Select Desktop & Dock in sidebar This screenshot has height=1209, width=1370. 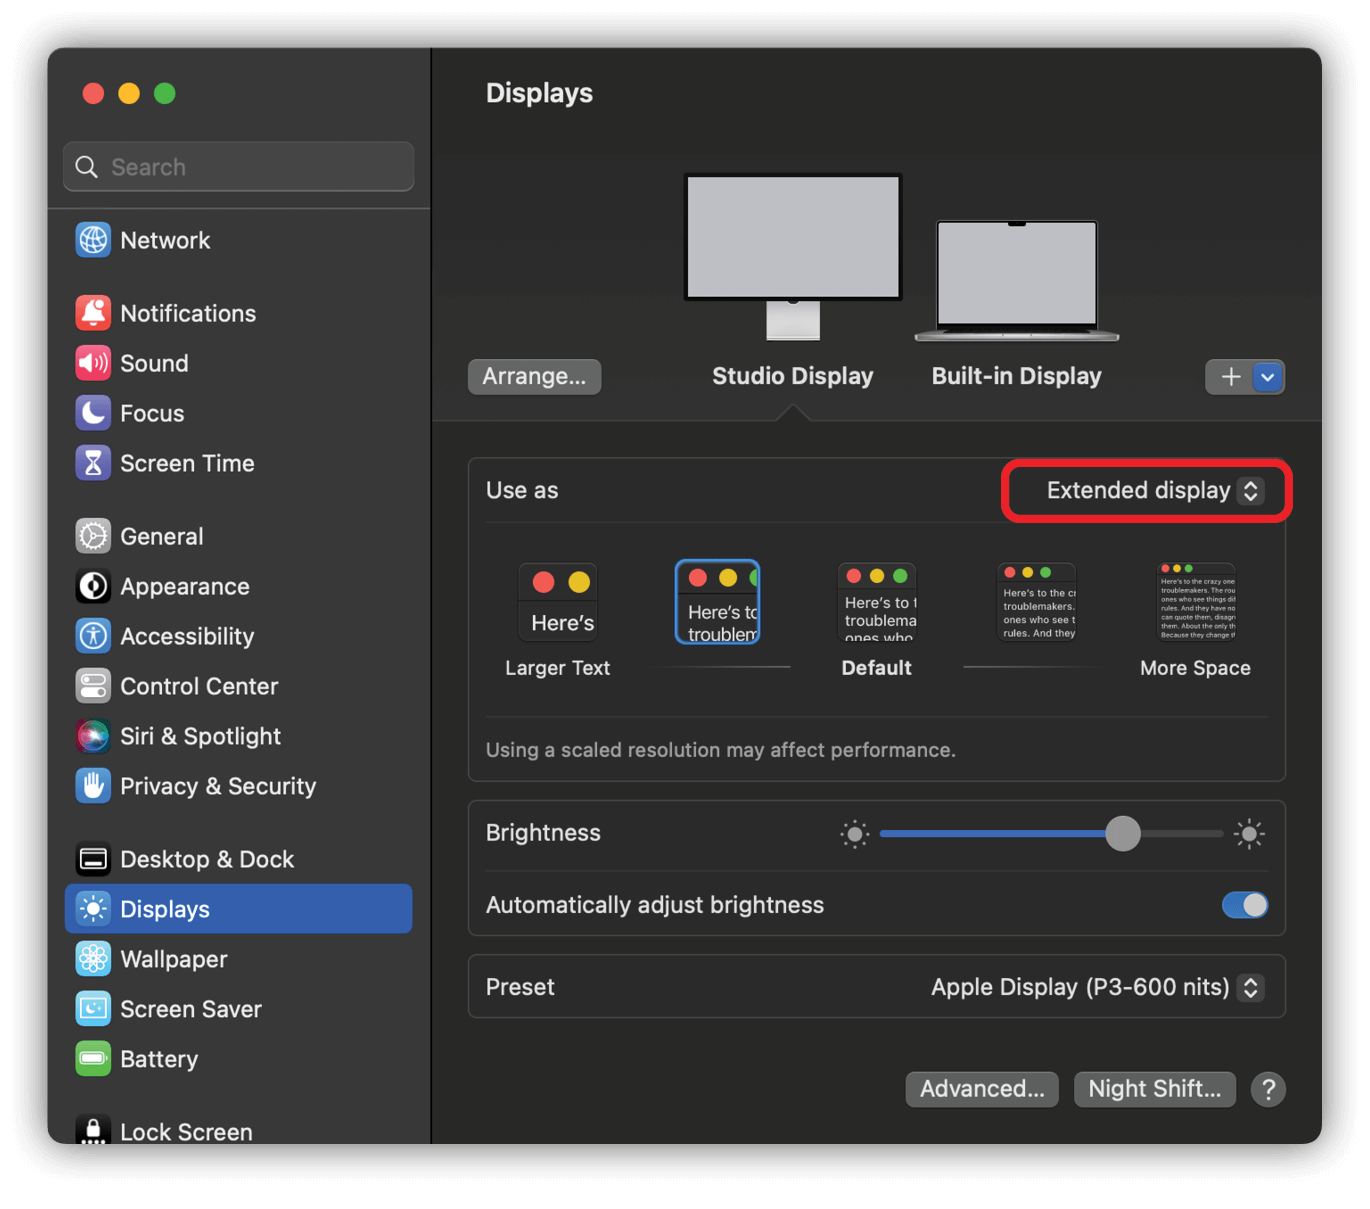pos(238,859)
